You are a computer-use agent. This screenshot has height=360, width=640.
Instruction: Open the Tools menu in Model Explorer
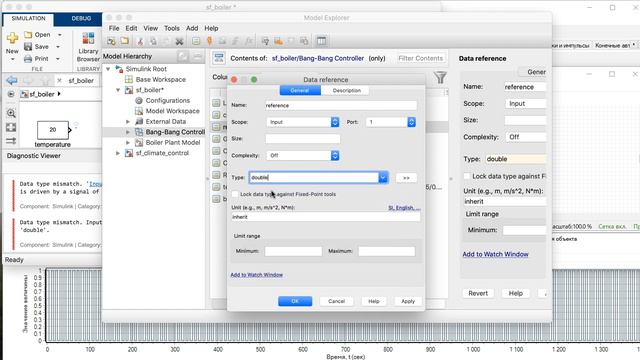[x=172, y=28]
